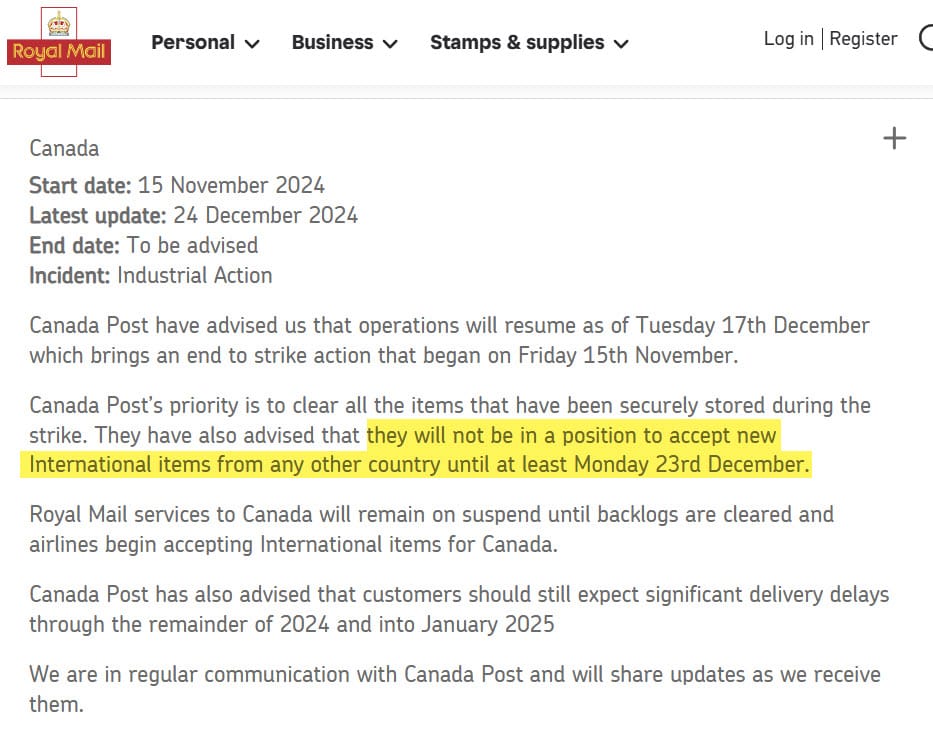The image size is (933, 734).
Task: Click the End date label
Action: [74, 245]
